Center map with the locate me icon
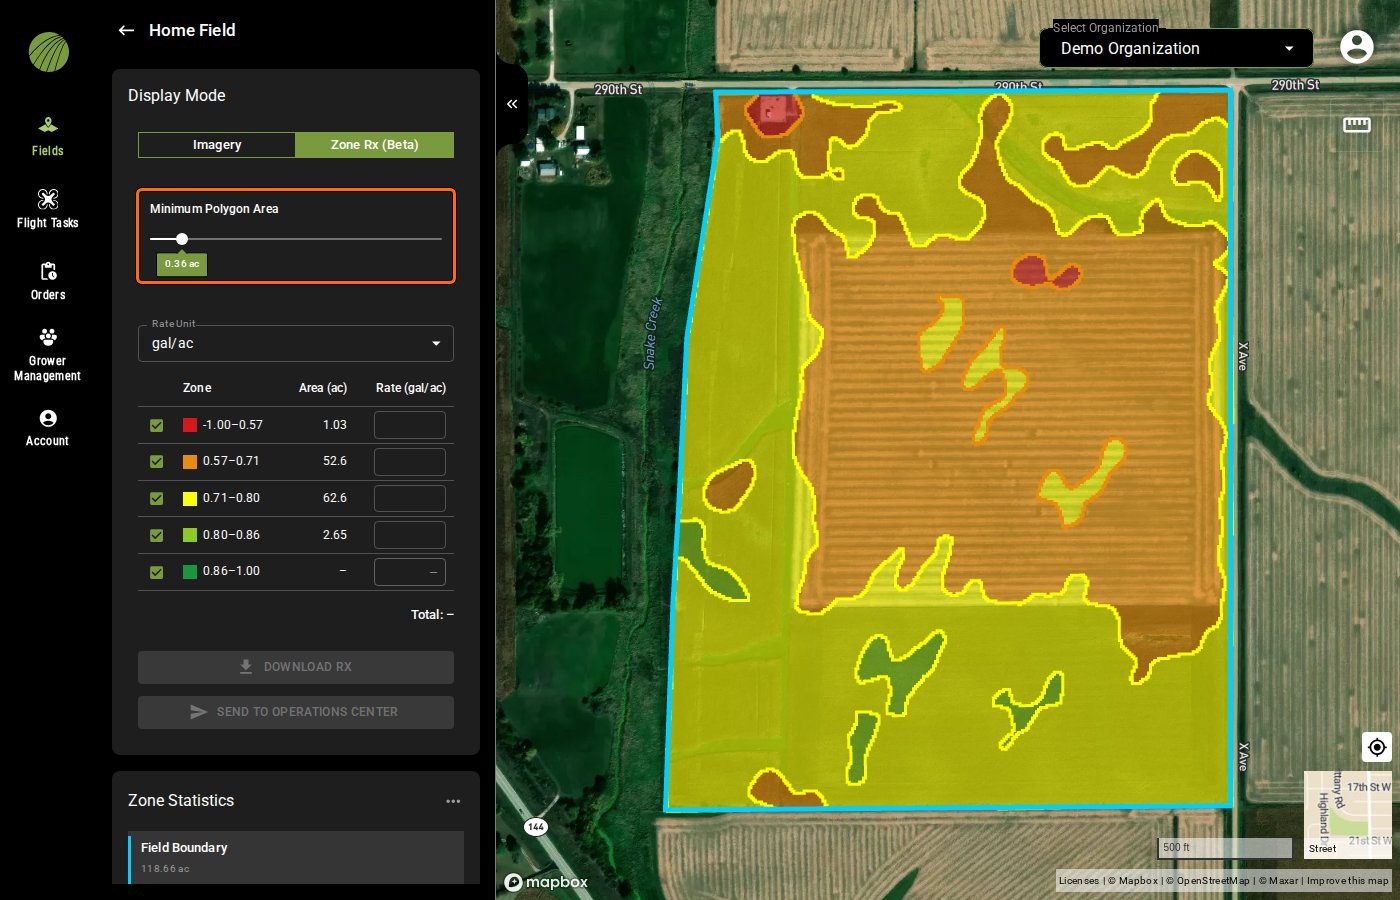 (1377, 747)
